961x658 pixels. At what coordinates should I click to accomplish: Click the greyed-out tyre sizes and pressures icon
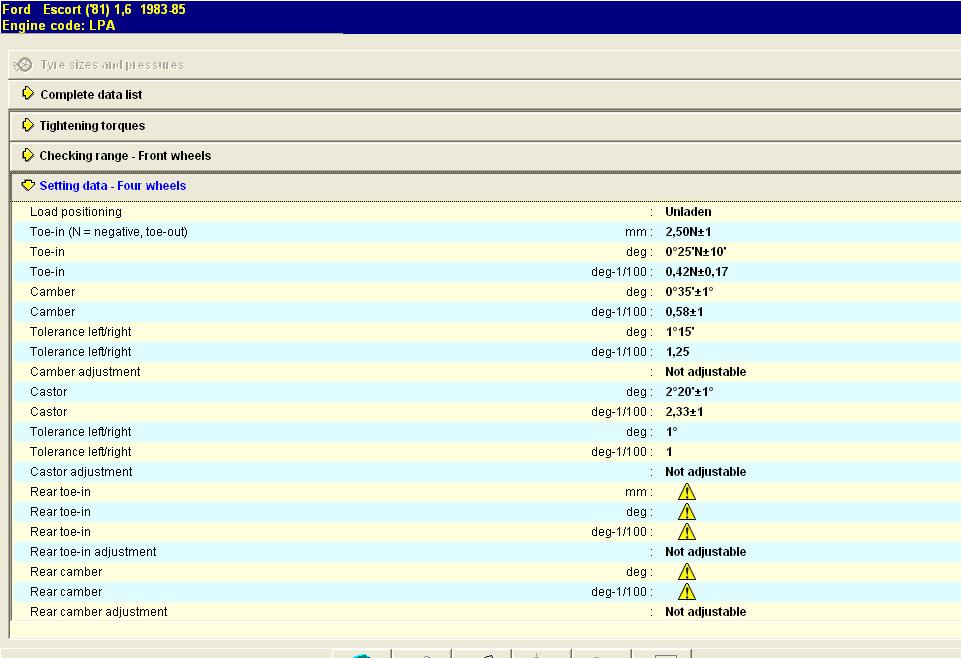(23, 64)
